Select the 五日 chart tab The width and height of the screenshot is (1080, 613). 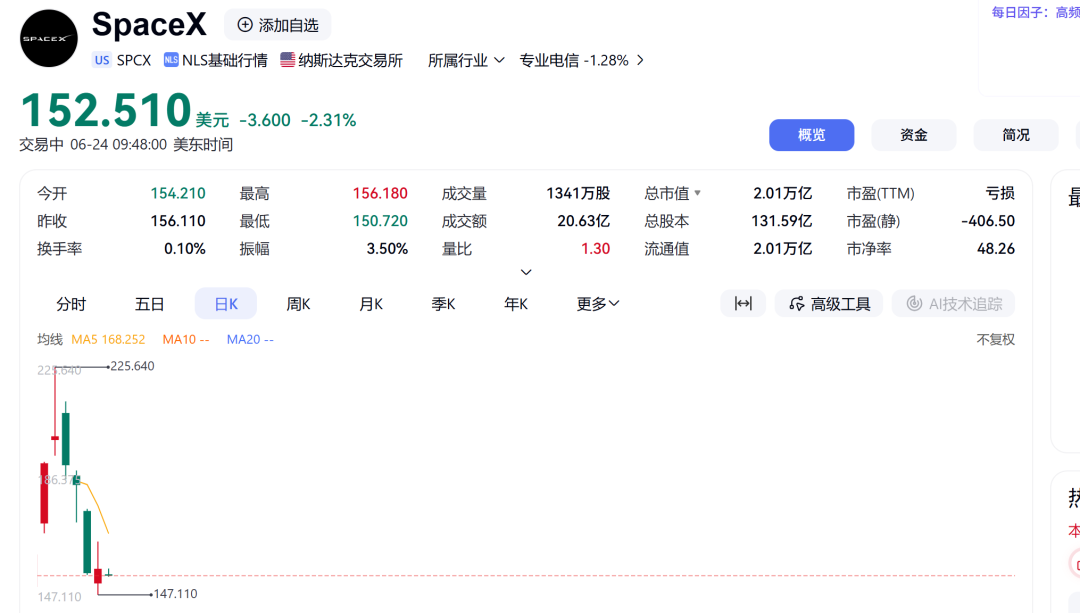point(149,304)
